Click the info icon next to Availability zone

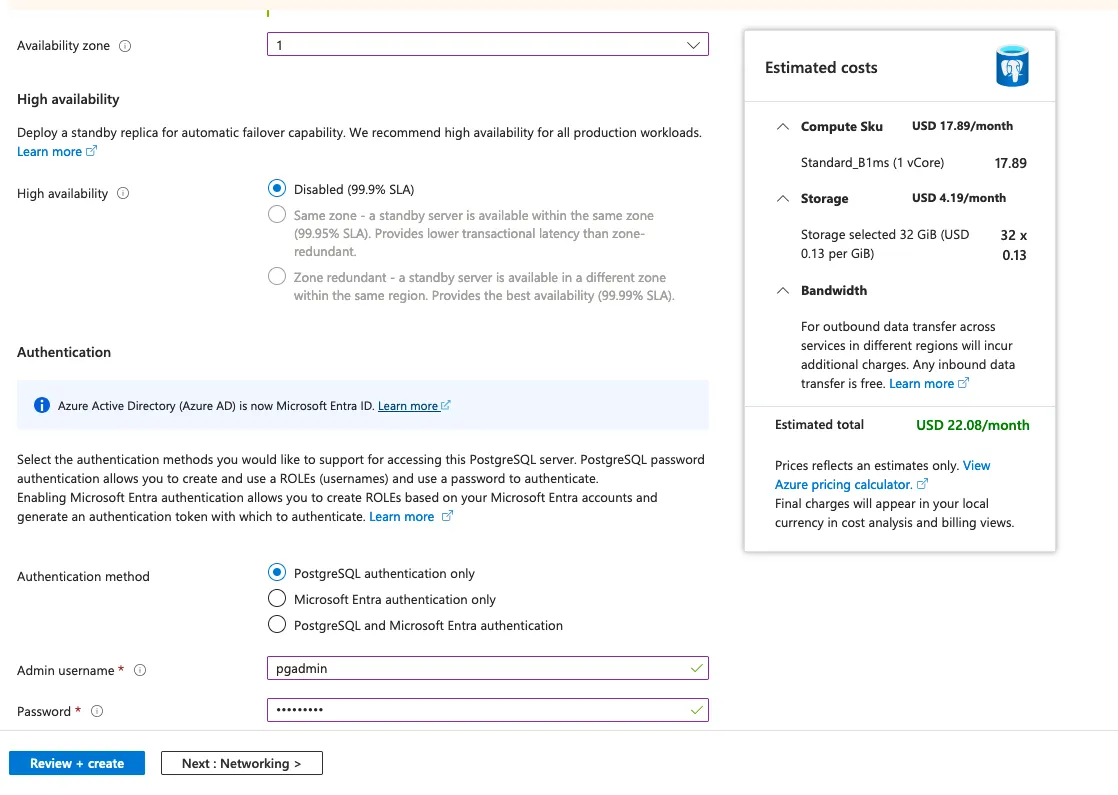pos(125,46)
